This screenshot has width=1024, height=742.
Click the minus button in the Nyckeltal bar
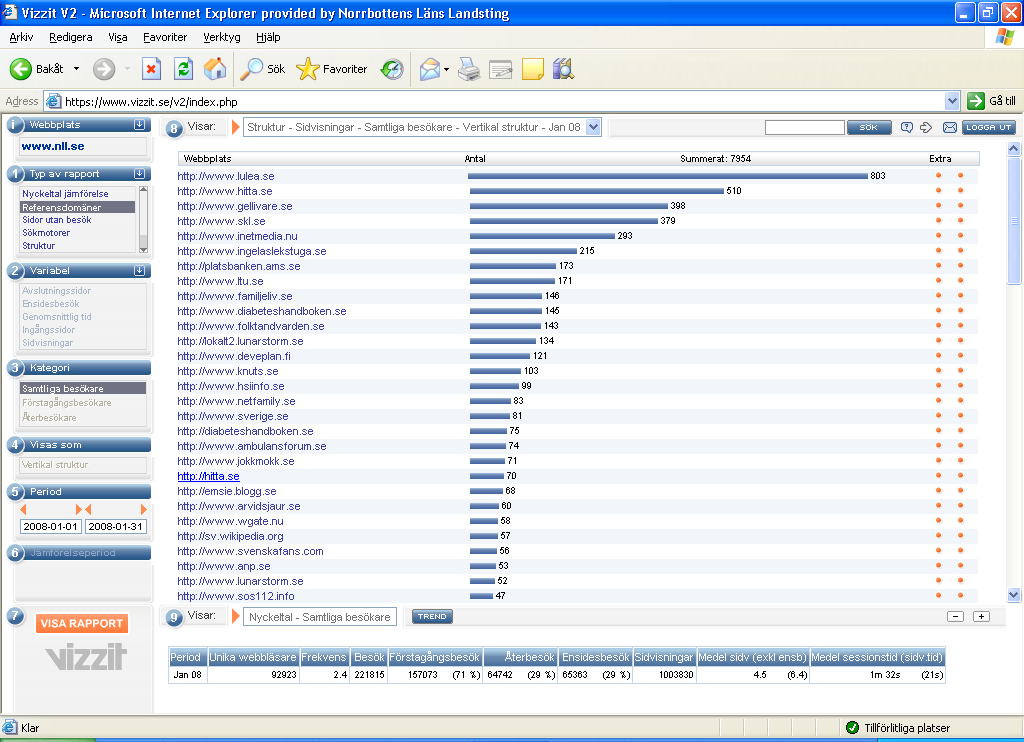point(955,617)
